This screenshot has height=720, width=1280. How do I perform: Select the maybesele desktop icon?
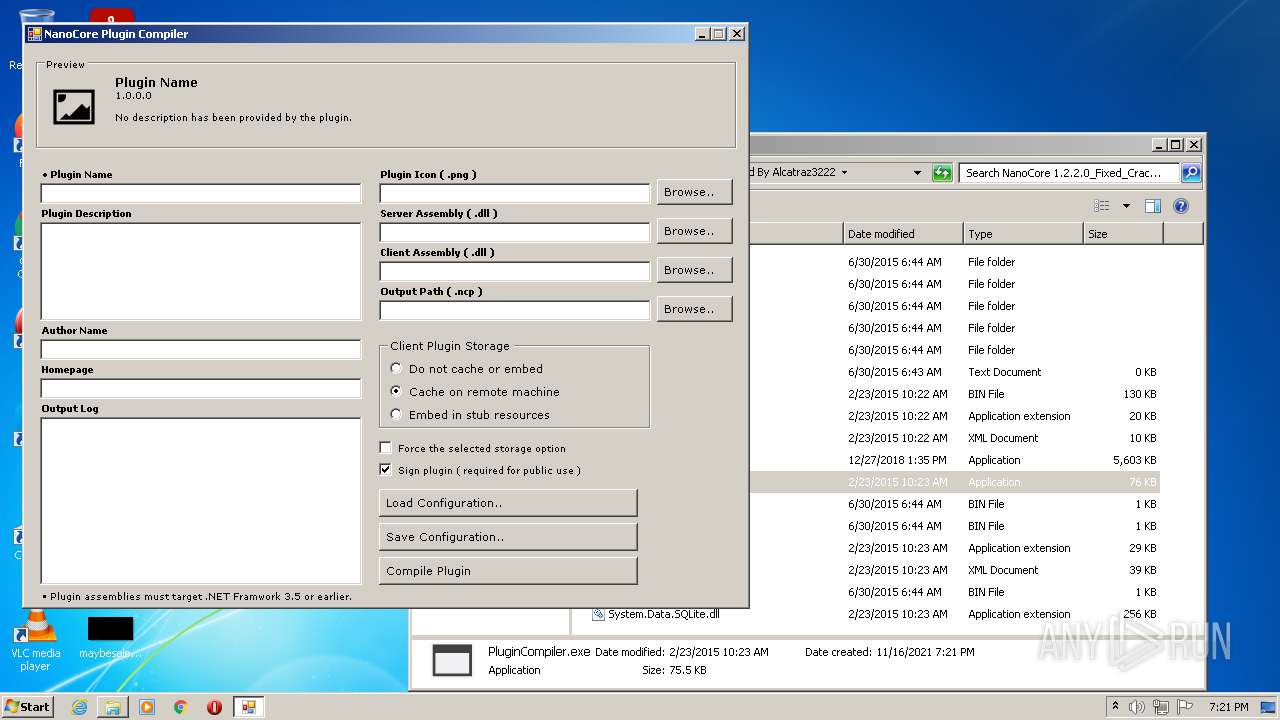pos(110,638)
